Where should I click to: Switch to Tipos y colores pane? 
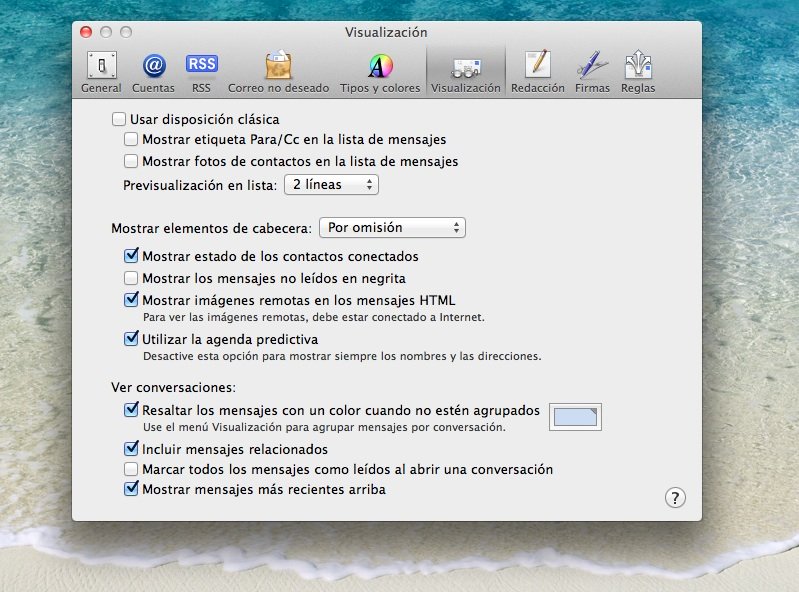pyautogui.click(x=380, y=72)
